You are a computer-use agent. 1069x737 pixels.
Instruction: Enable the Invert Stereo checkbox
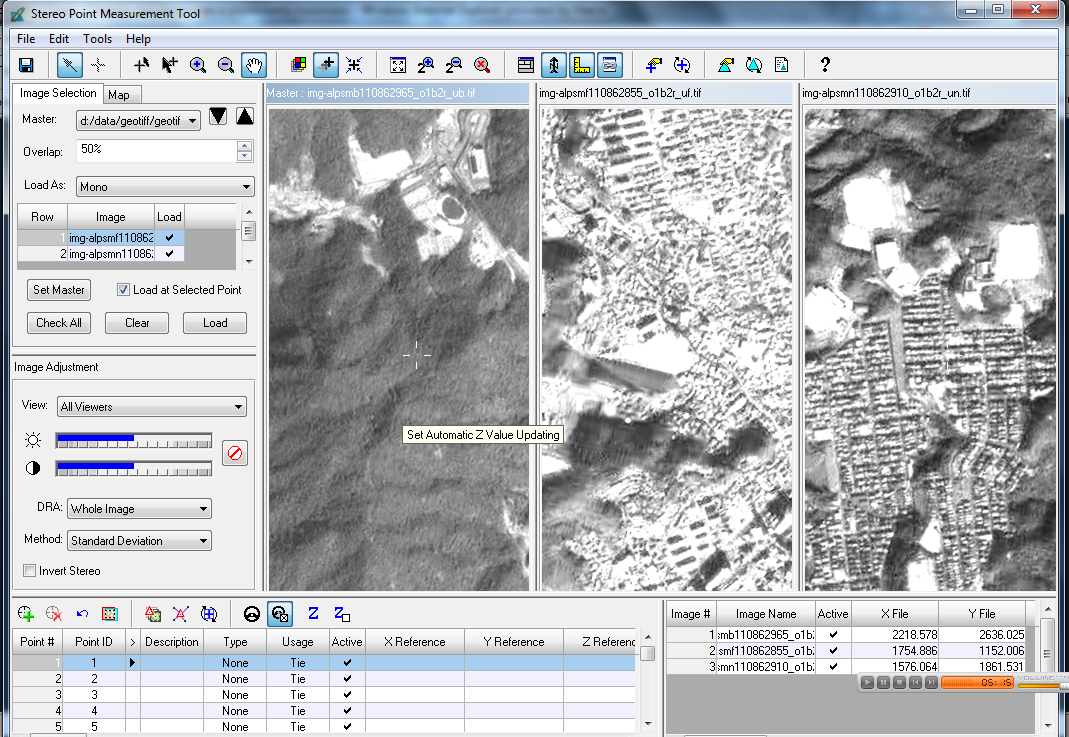click(x=29, y=571)
